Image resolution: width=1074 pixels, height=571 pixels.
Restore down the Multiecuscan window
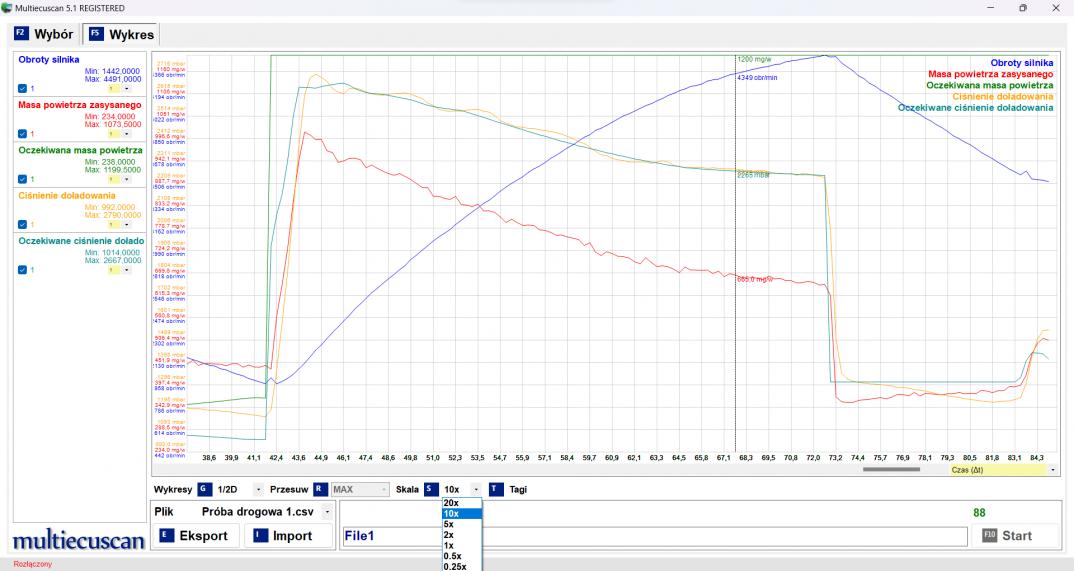coord(1023,8)
